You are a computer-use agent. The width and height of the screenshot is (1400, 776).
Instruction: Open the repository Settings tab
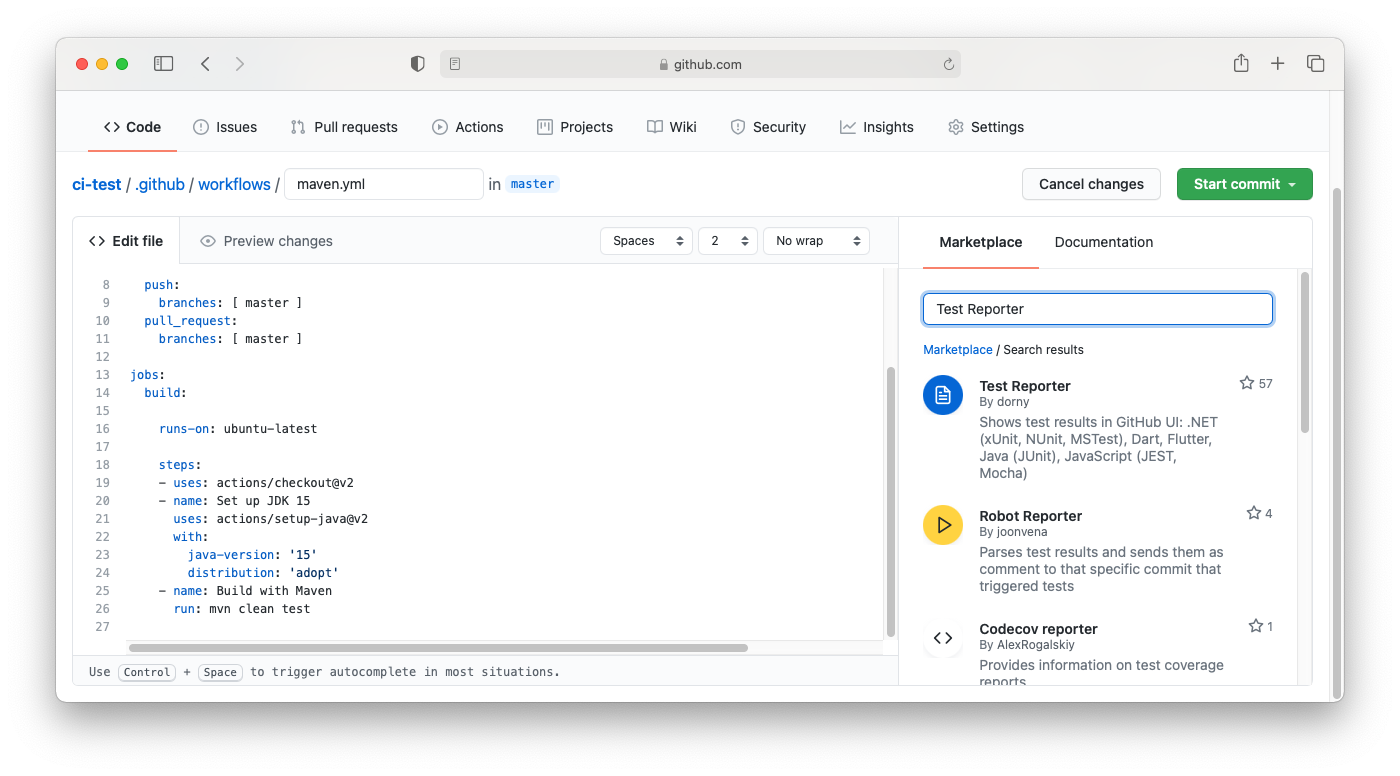pos(986,127)
